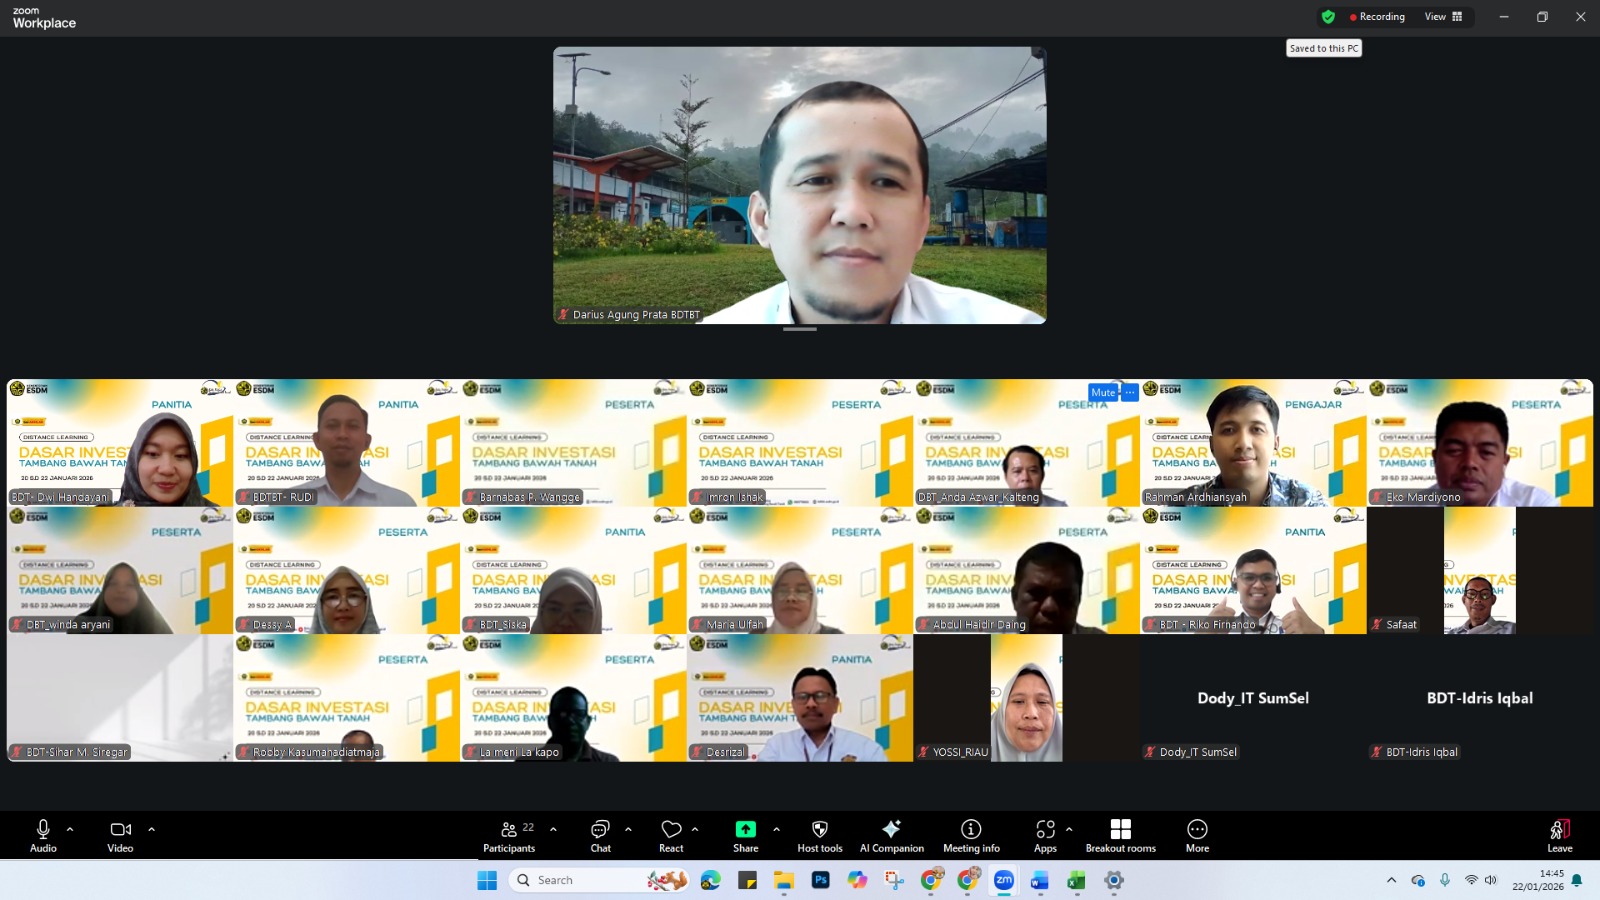Launch AI Companion
The image size is (1600, 900).
tap(891, 836)
